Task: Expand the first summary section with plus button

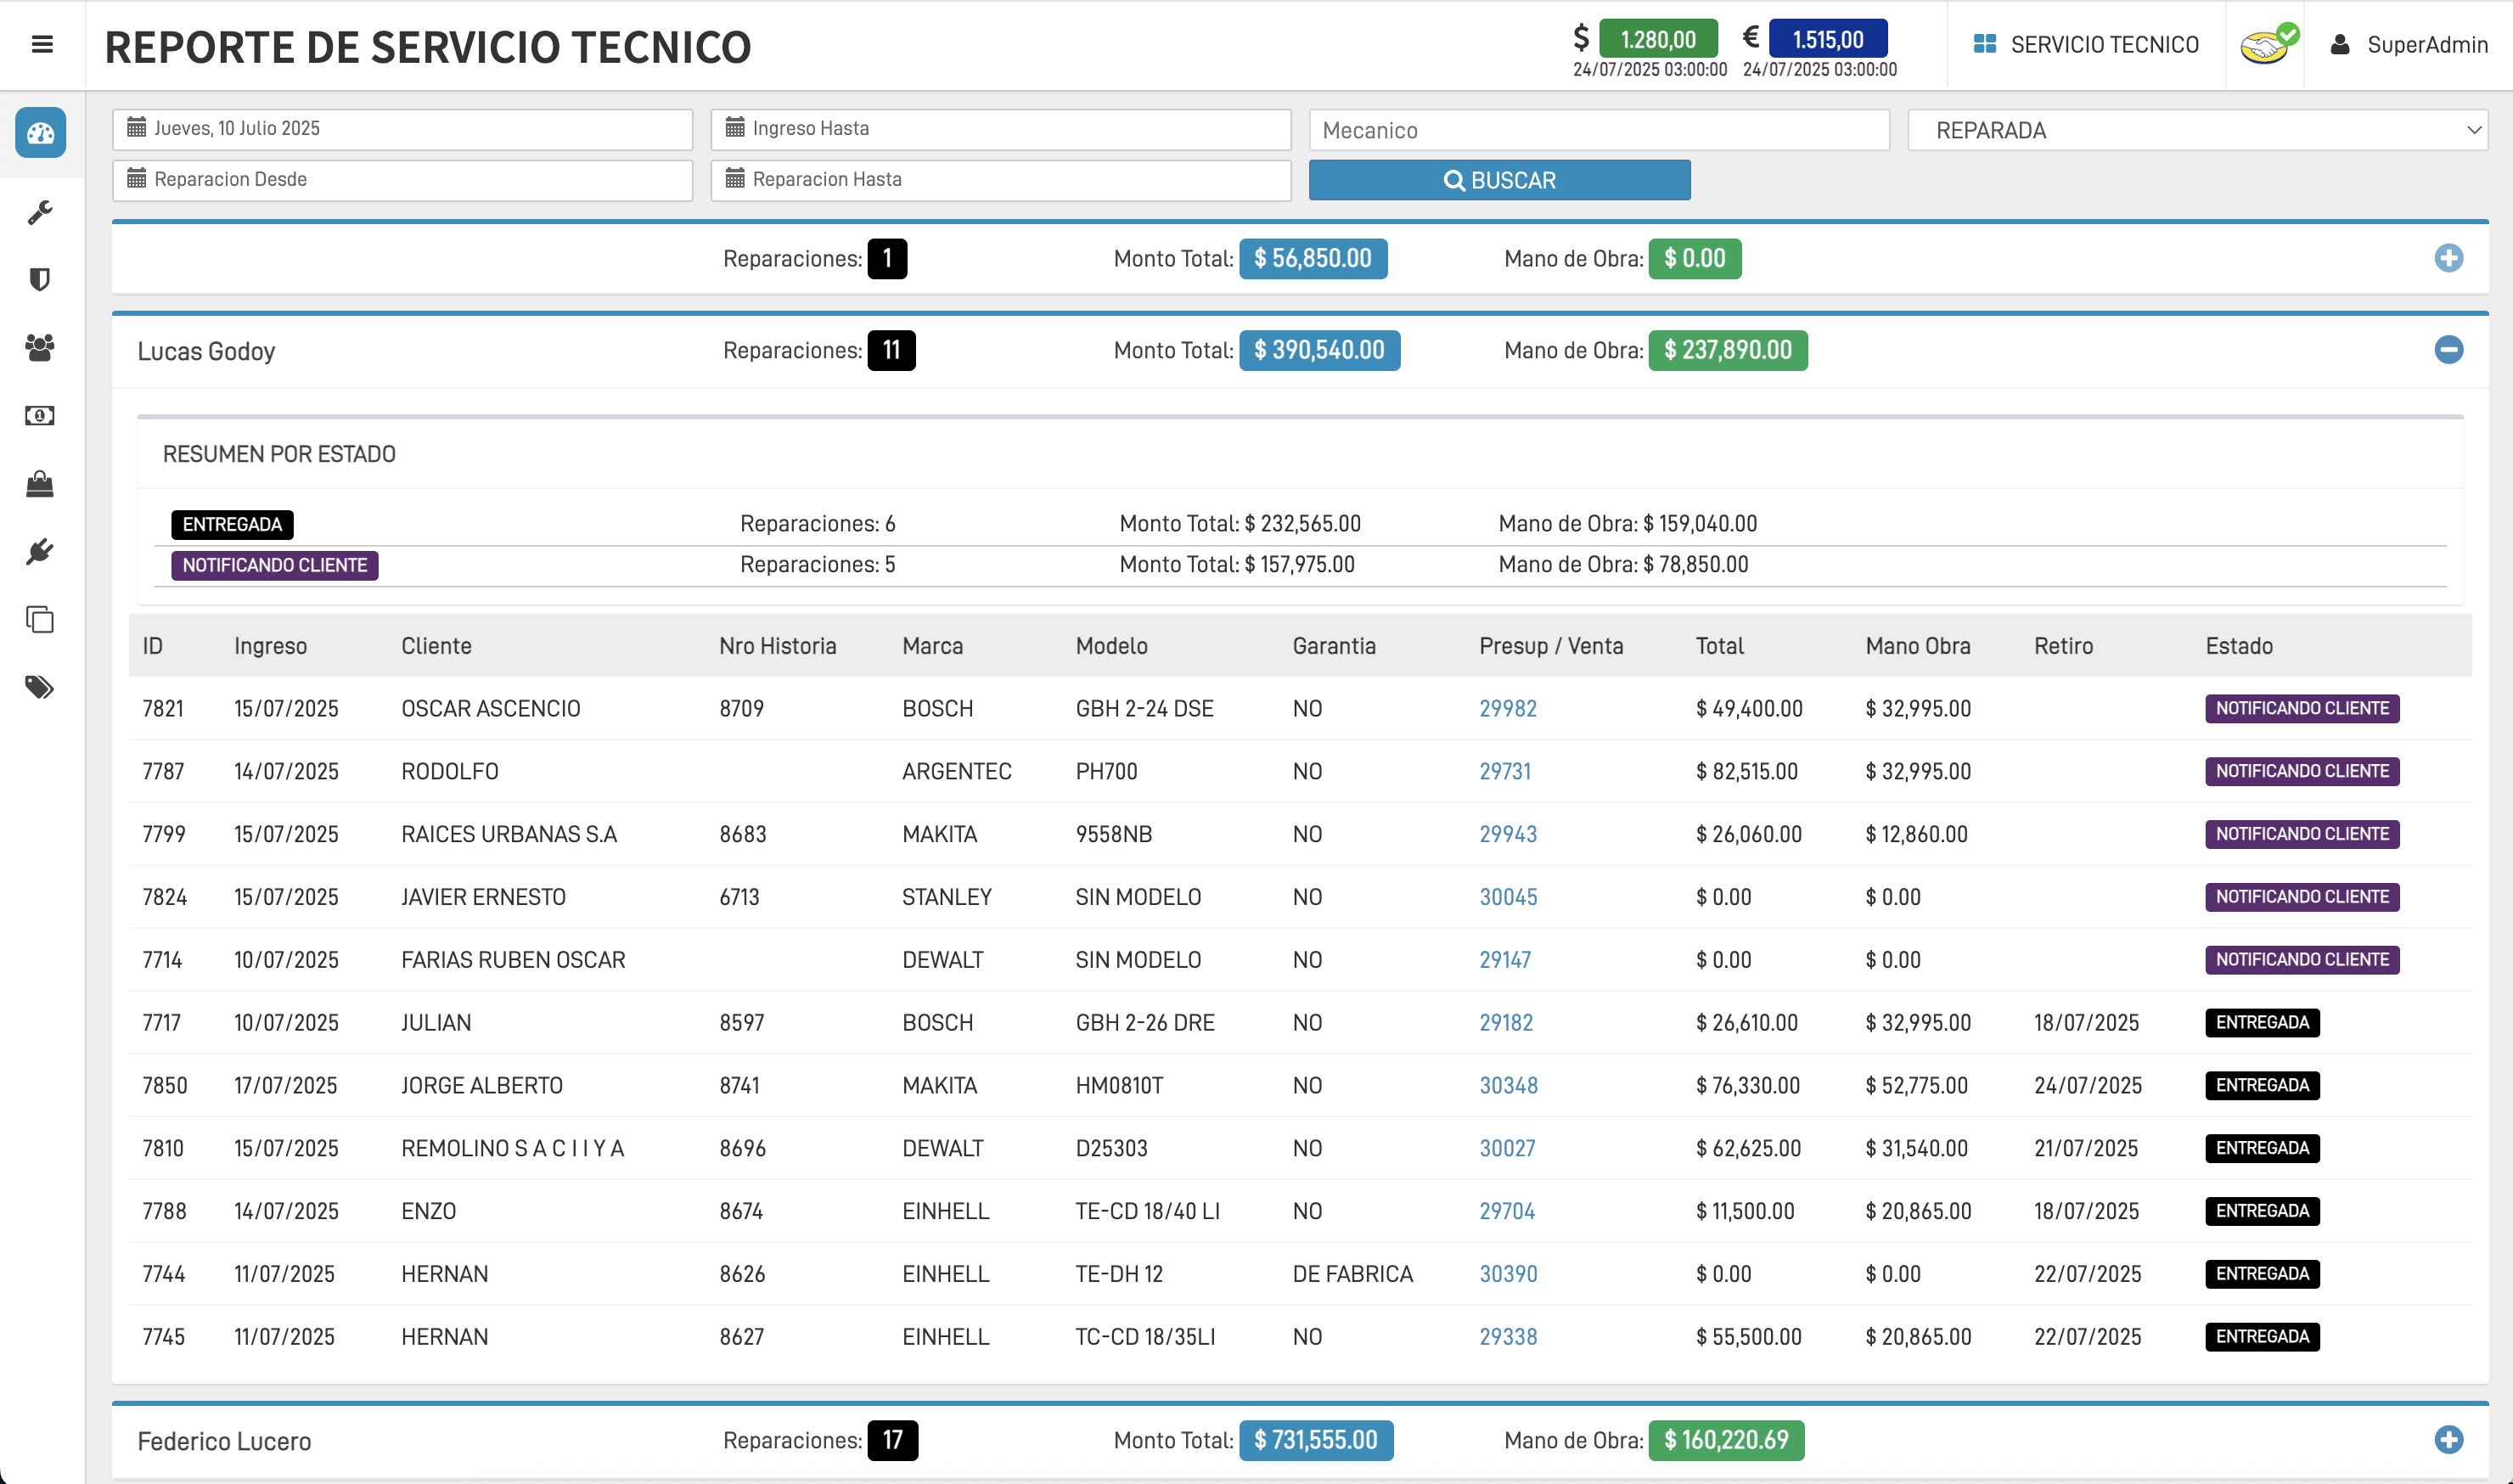Action: [2449, 258]
